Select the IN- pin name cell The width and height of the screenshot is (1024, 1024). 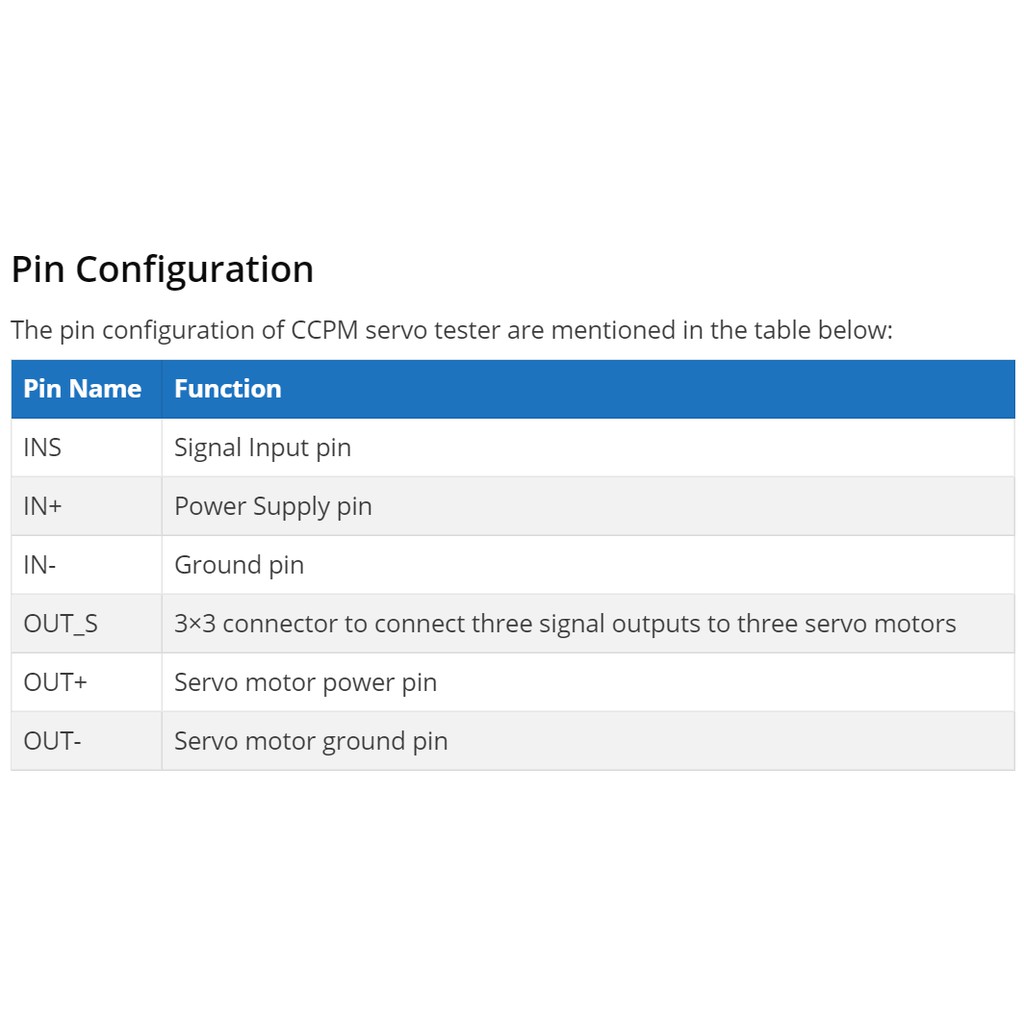coord(86,565)
